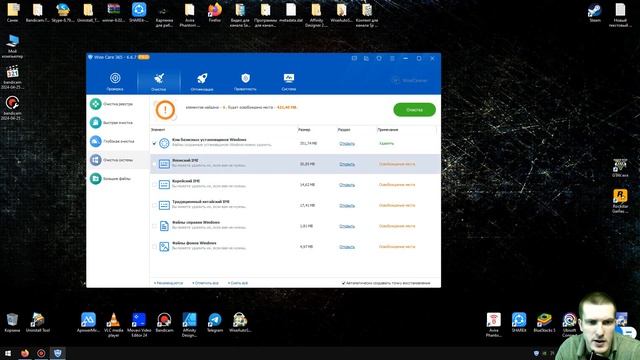Screen dimensions: 640x360
Task: Click the Размер column header
Action: pyautogui.click(x=304, y=130)
